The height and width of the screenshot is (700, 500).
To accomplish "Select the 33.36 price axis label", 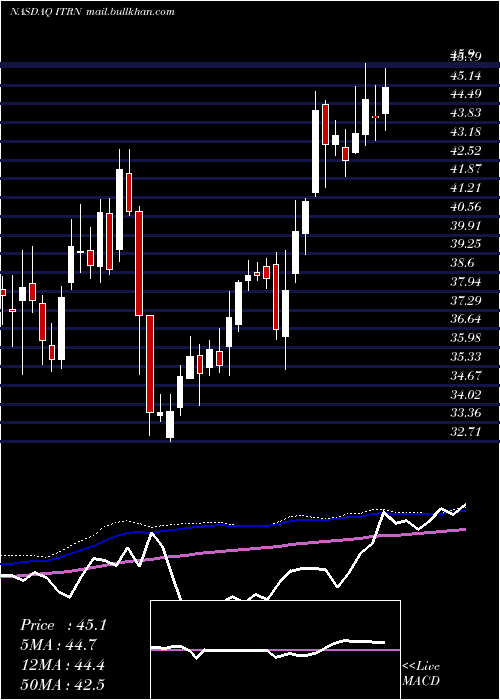I will (466, 413).
